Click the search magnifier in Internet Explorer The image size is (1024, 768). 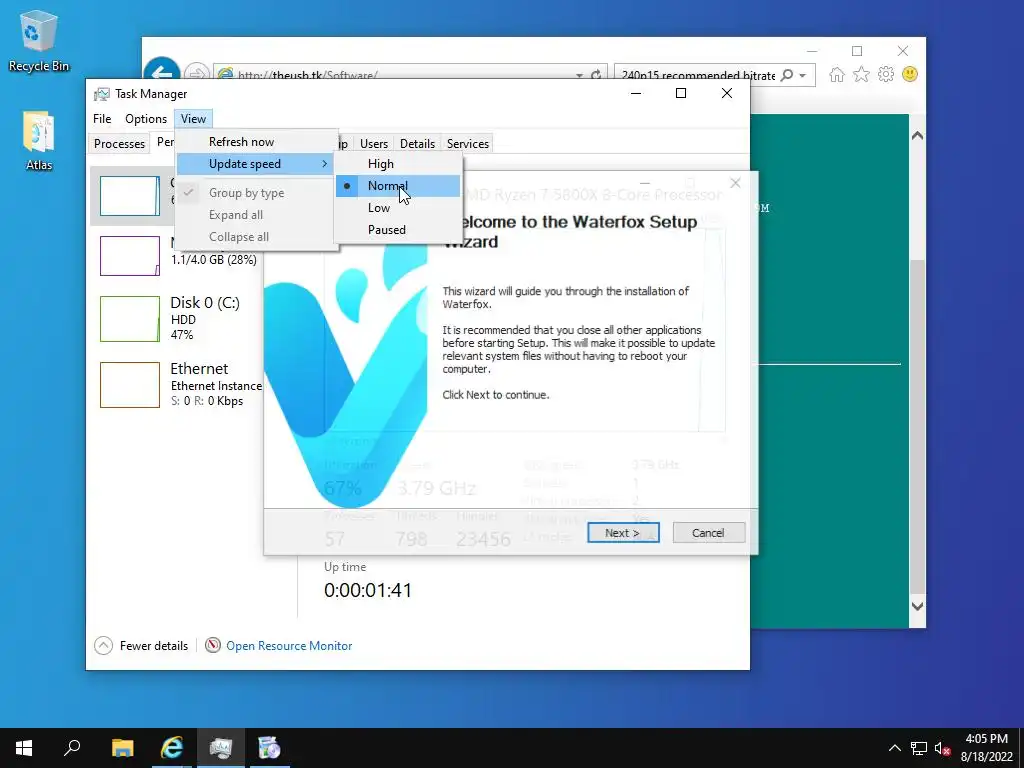click(787, 75)
